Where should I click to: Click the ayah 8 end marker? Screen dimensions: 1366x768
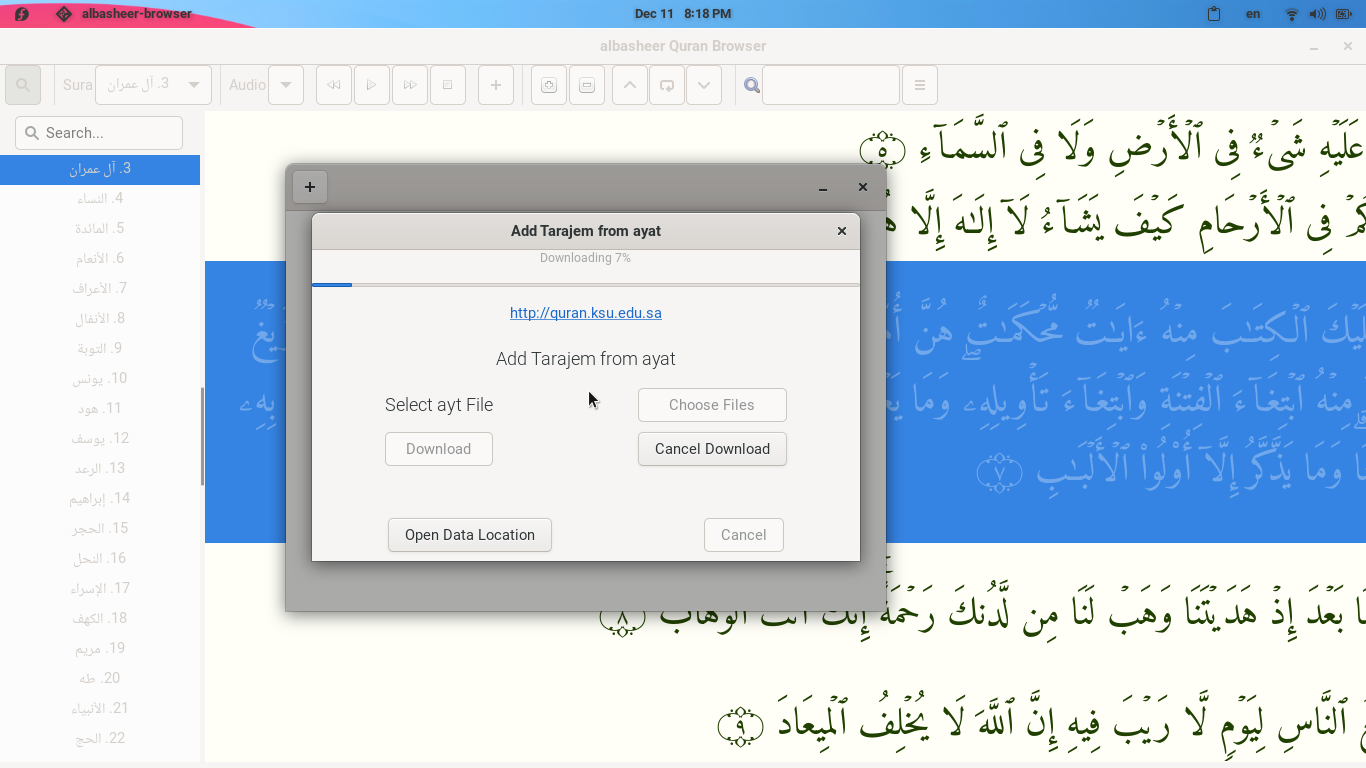(621, 620)
